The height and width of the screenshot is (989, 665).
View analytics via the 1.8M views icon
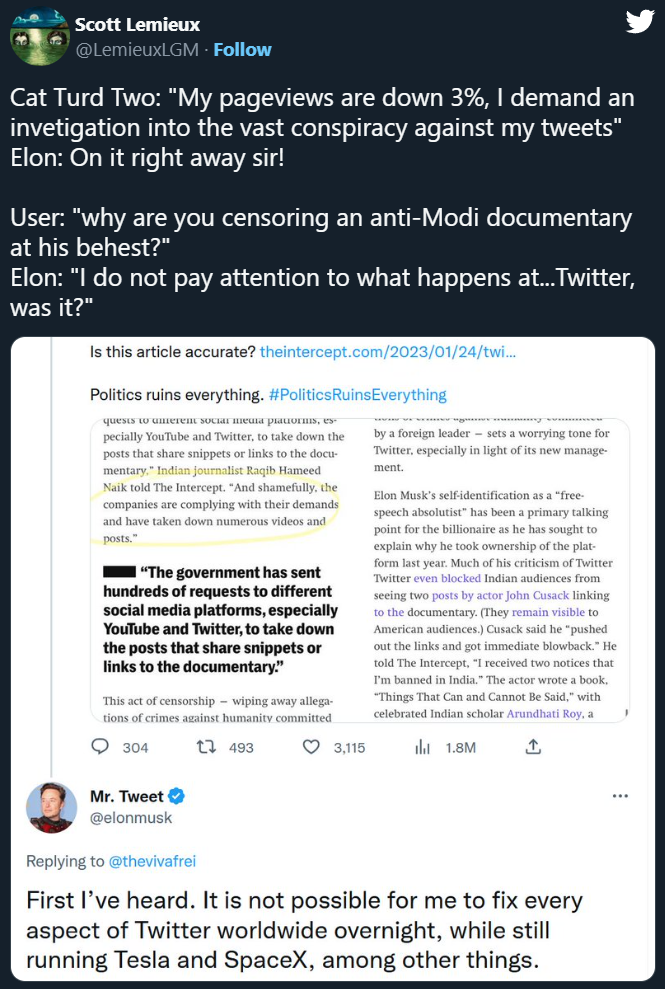422,747
